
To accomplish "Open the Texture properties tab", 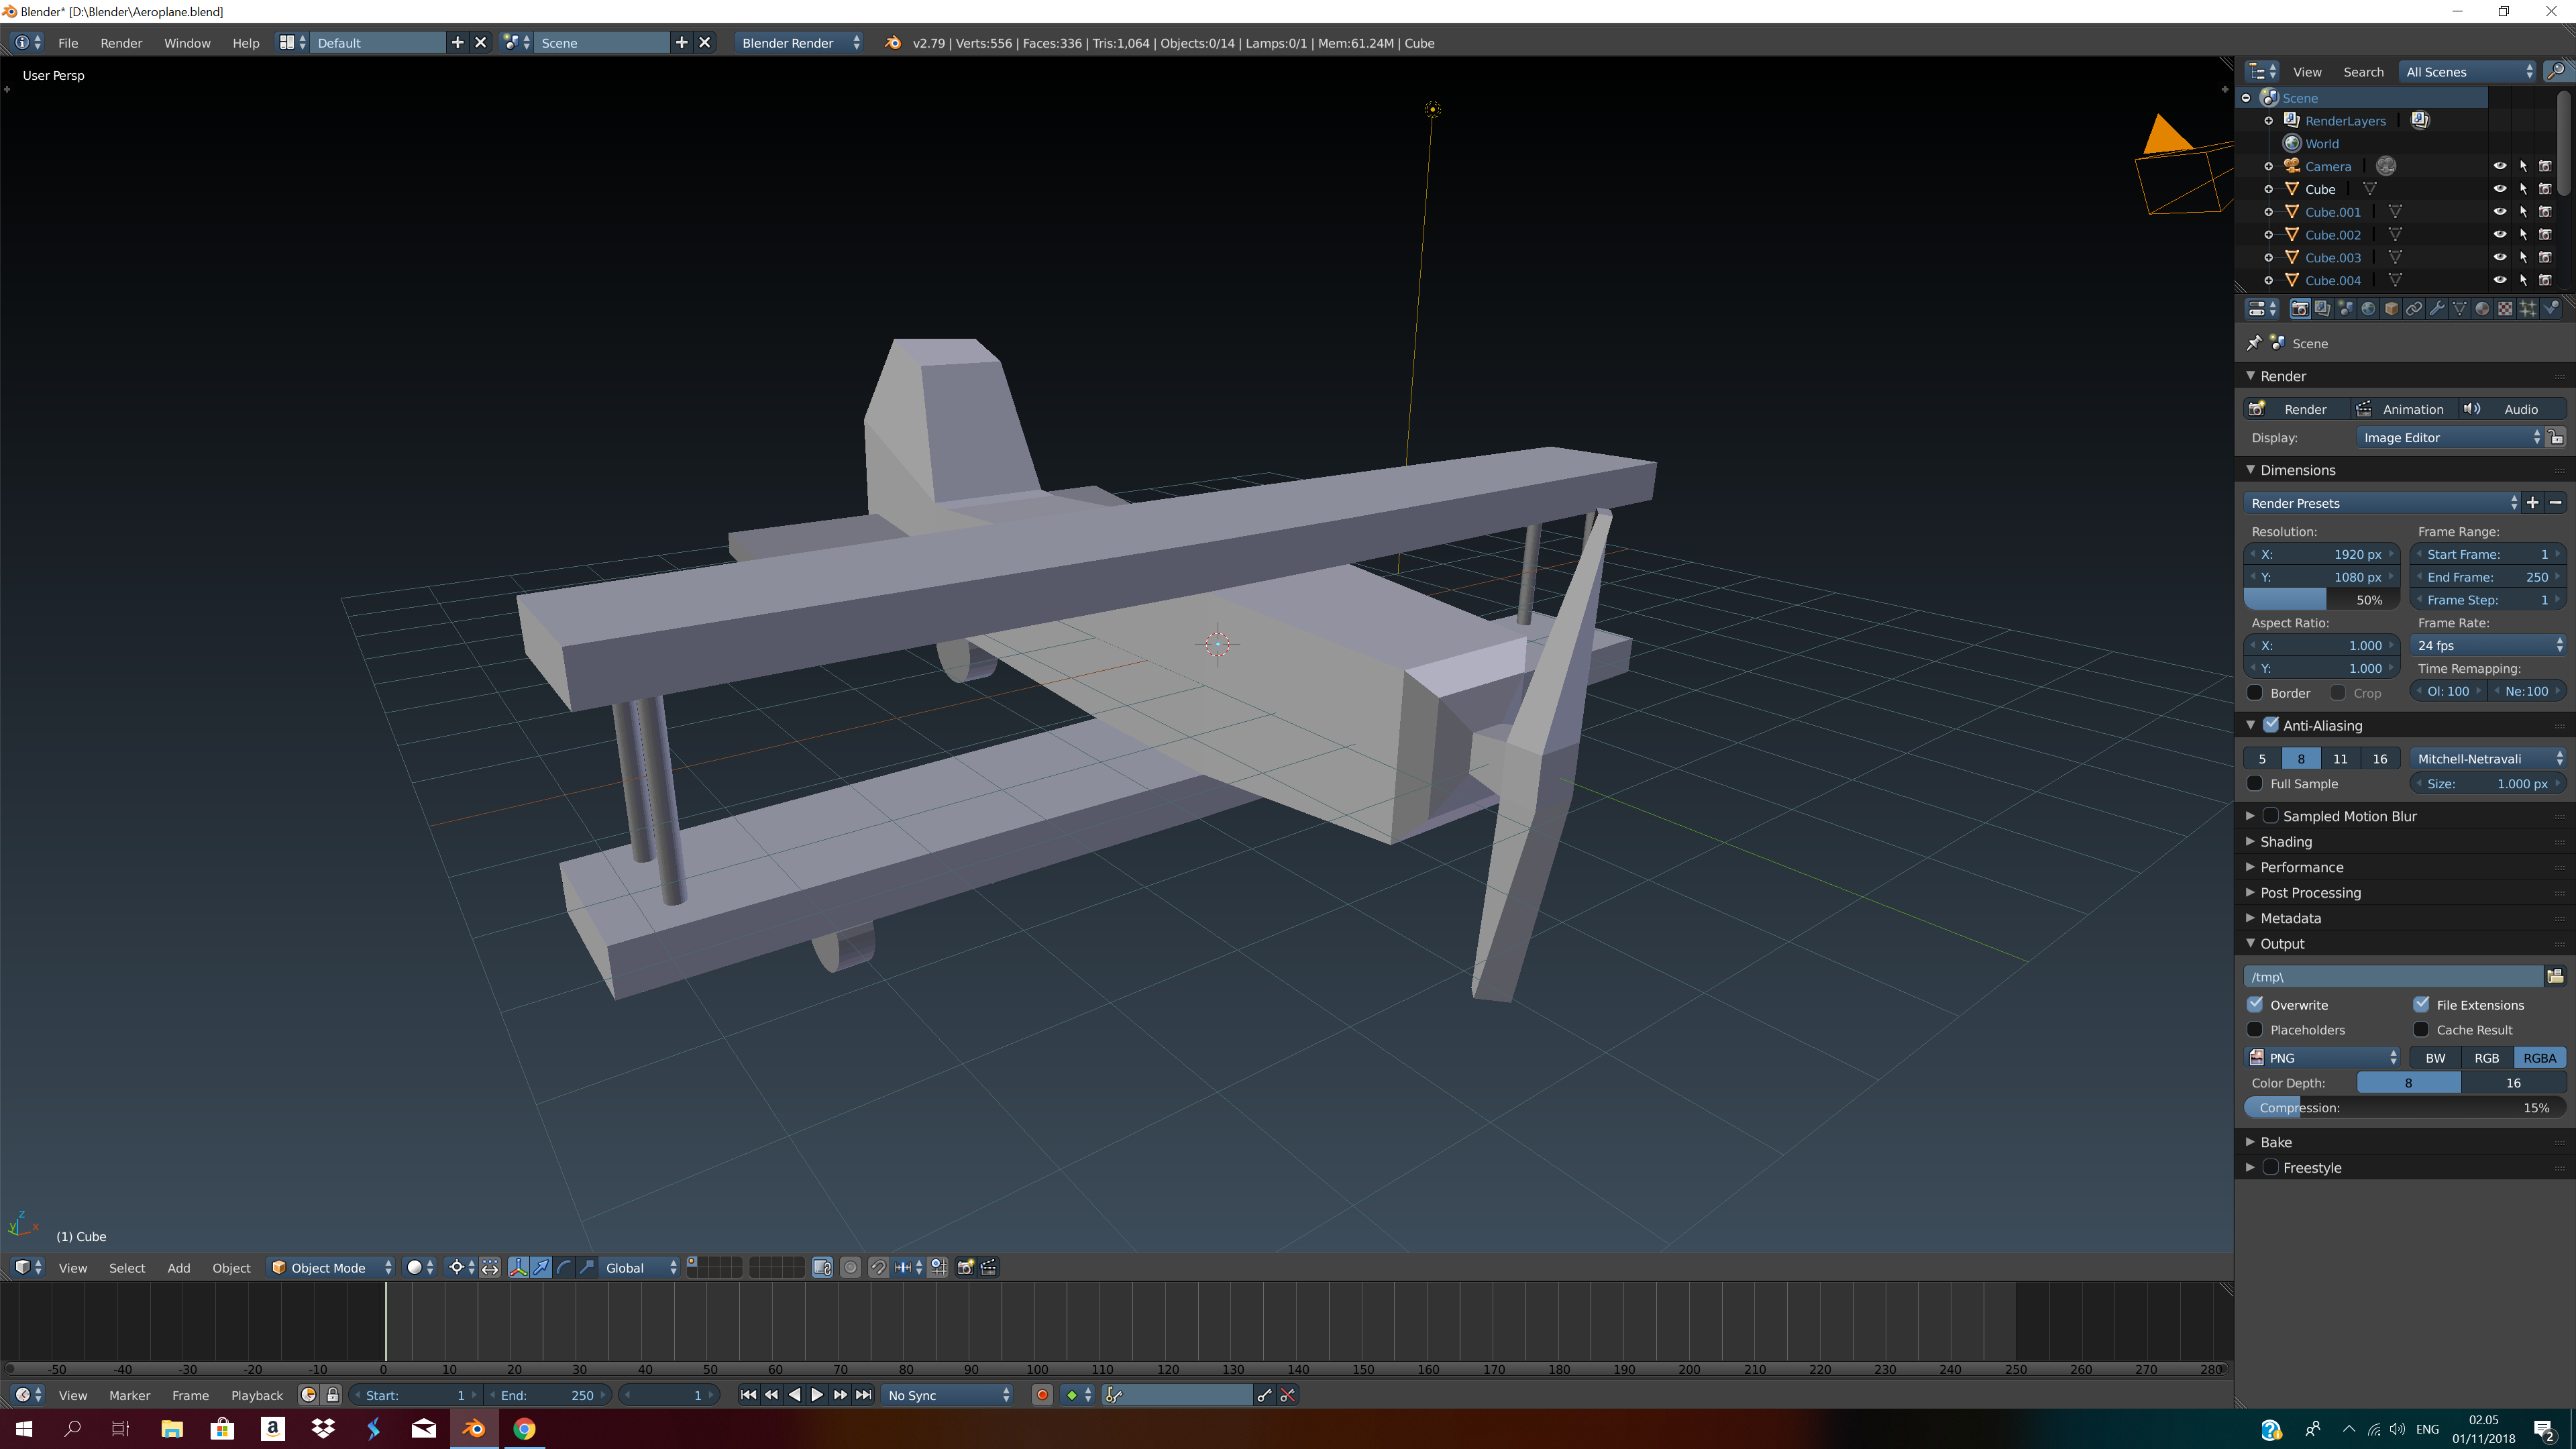I will pyautogui.click(x=2505, y=309).
